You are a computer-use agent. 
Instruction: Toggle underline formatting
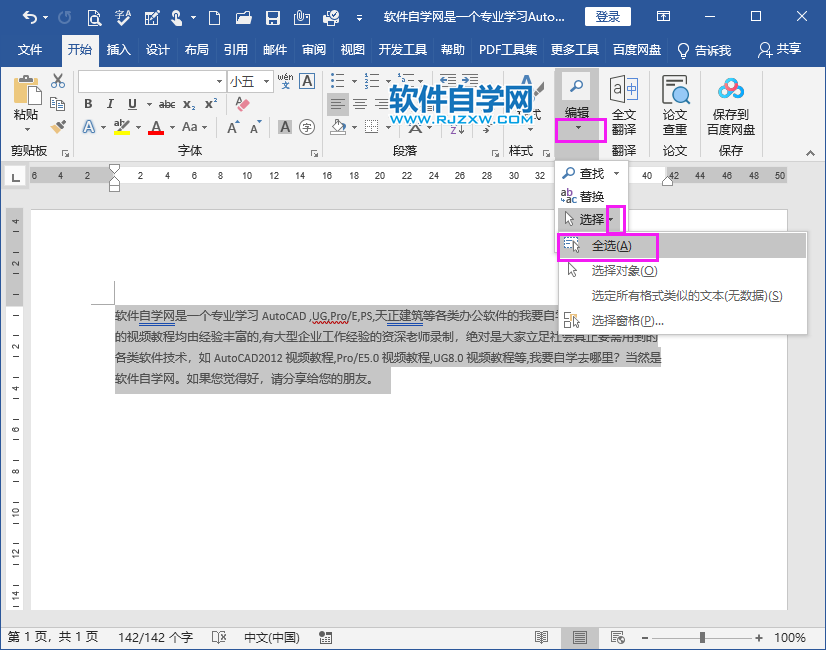click(132, 104)
